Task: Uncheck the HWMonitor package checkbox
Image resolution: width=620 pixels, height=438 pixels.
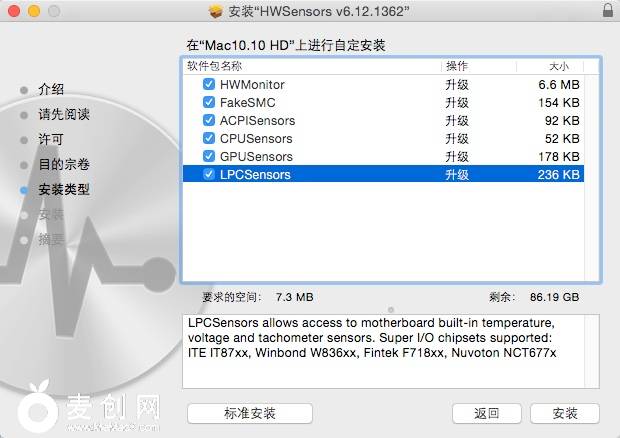Action: pos(209,84)
